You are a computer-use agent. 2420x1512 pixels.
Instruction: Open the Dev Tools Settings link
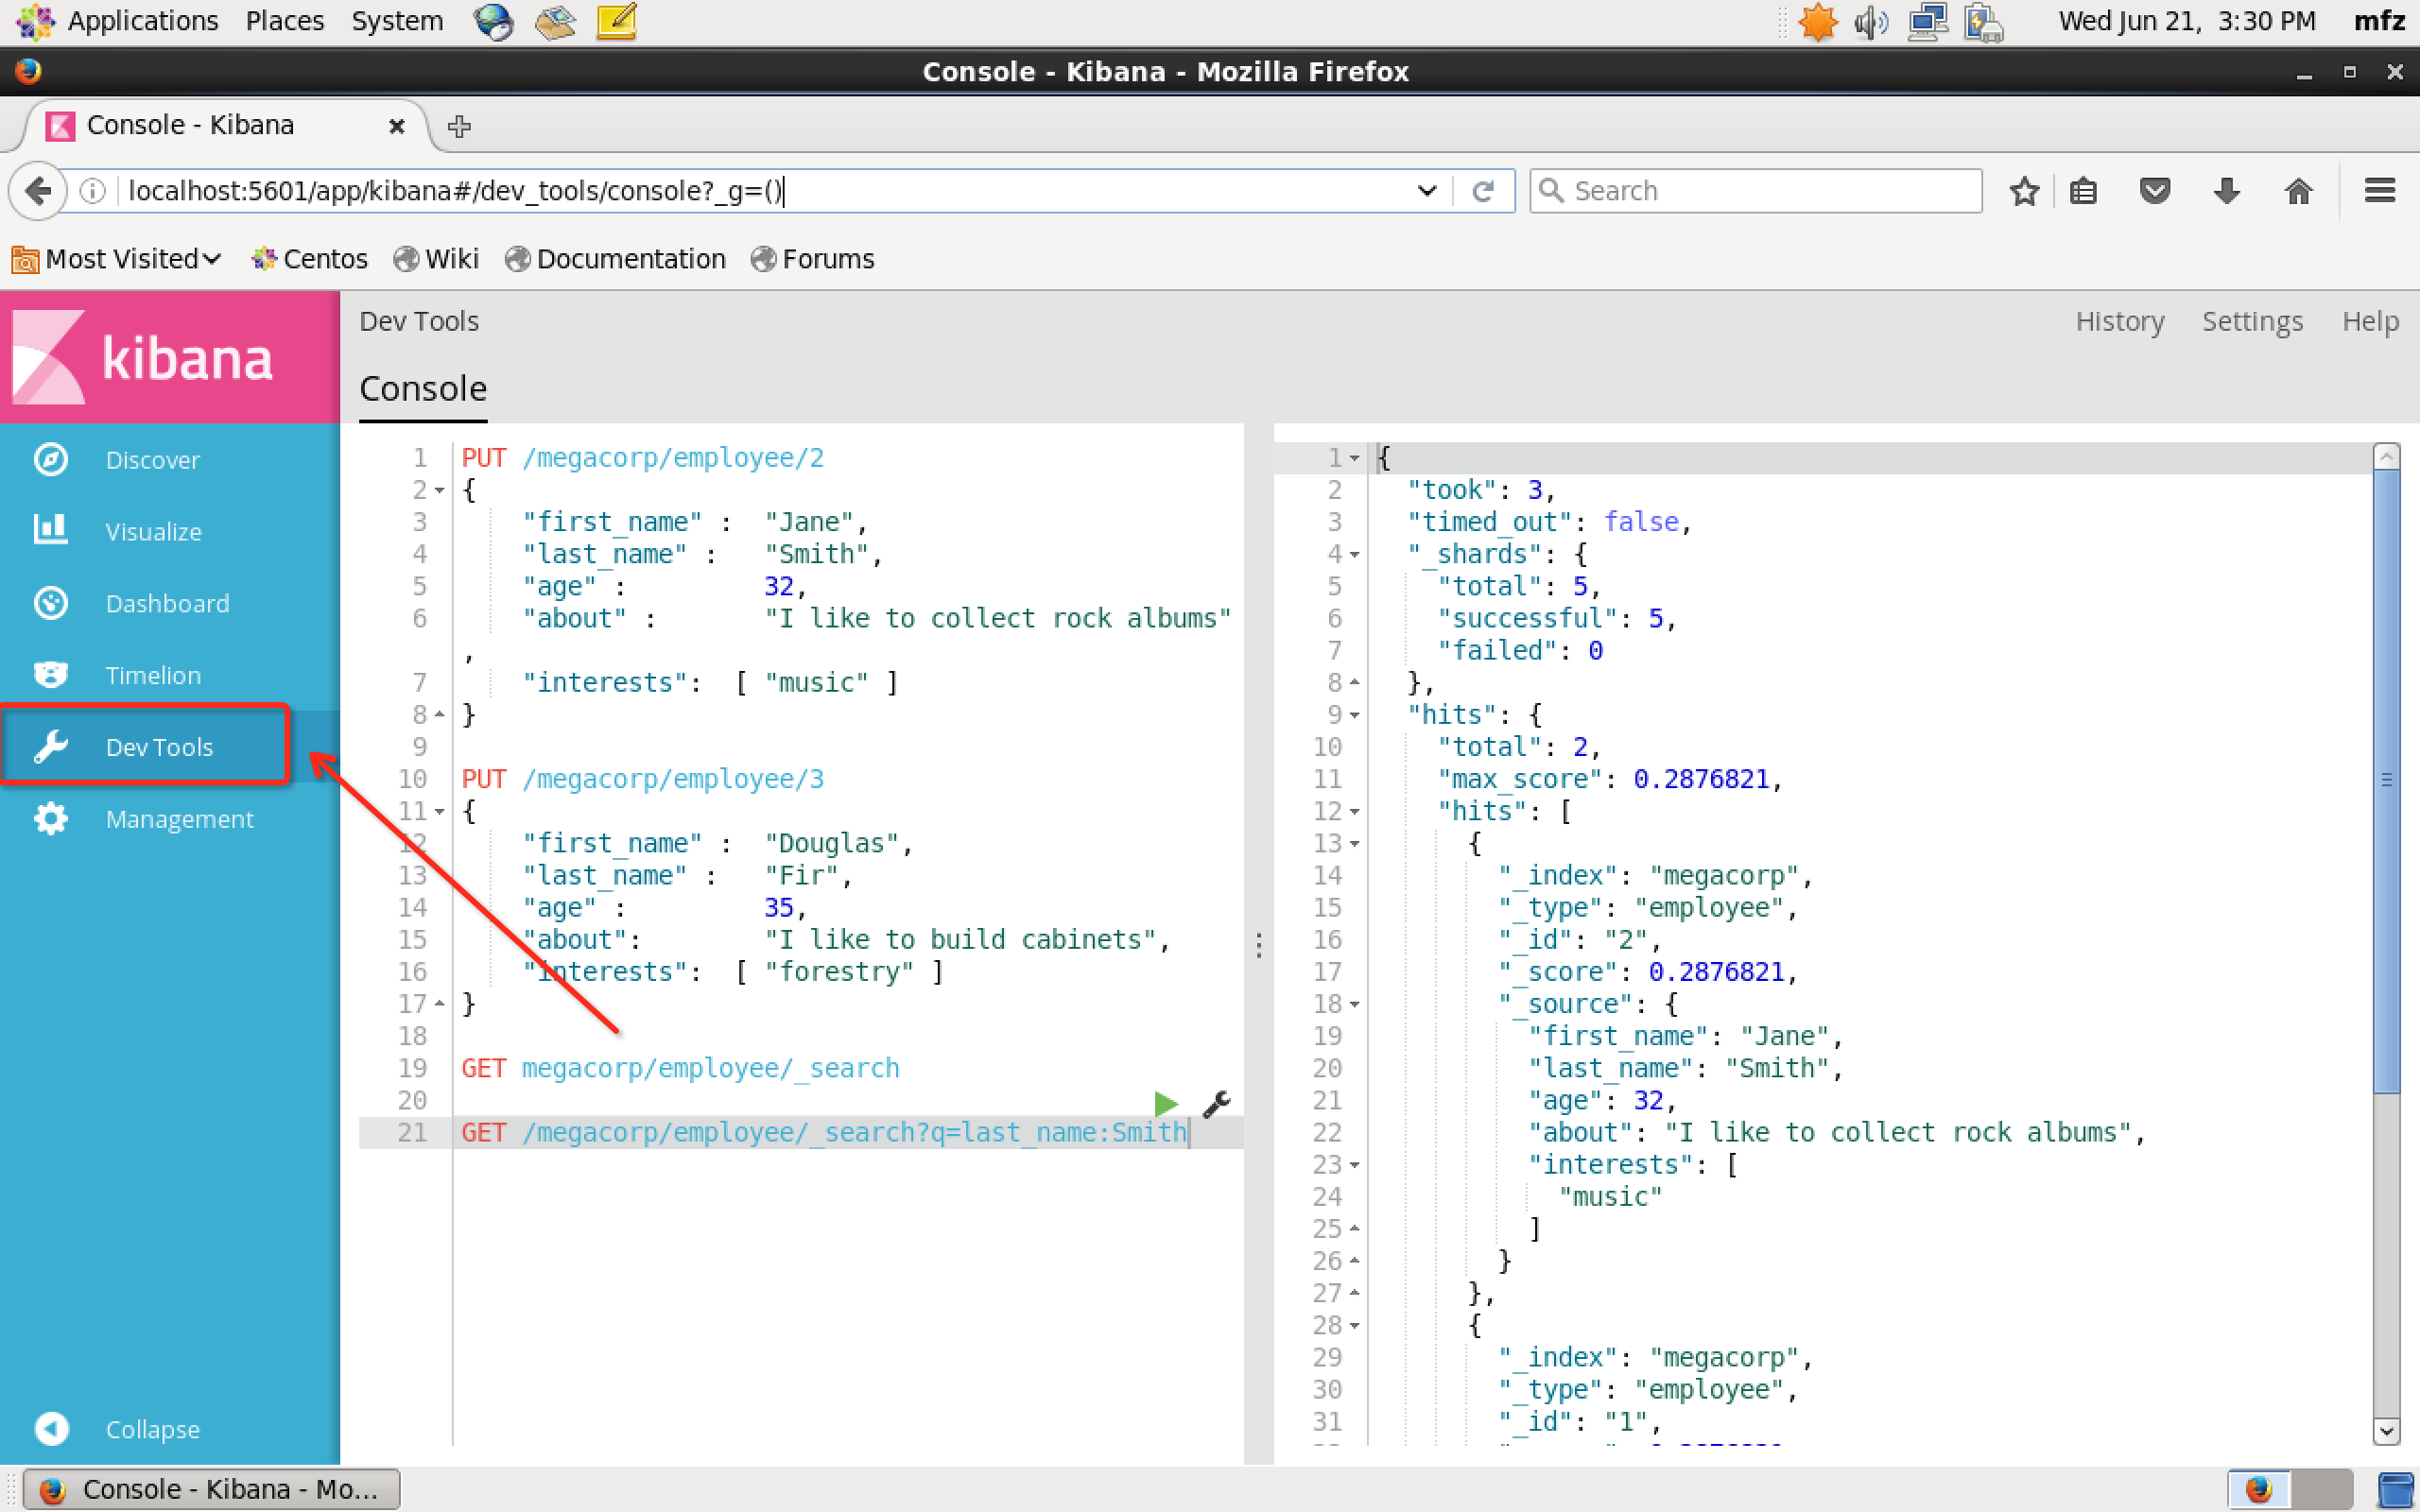[2252, 321]
